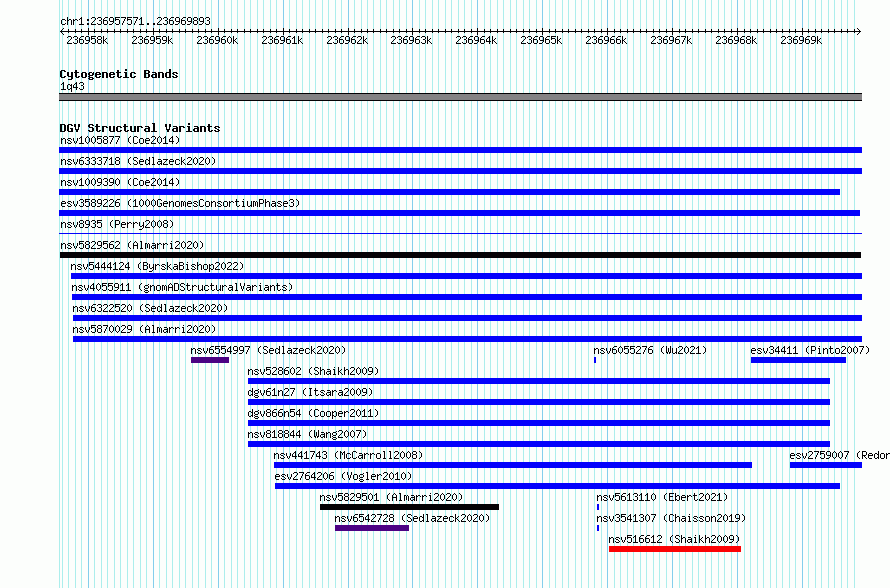Select the small nsv3541307 marker

pos(598,528)
